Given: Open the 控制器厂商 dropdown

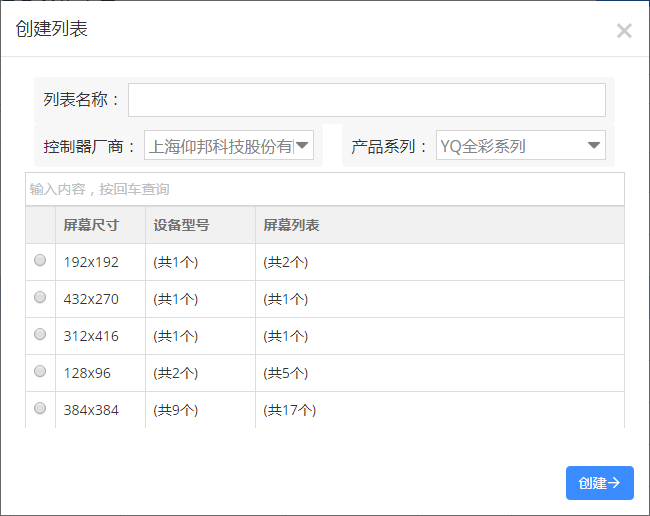Looking at the screenshot, I should [x=229, y=145].
